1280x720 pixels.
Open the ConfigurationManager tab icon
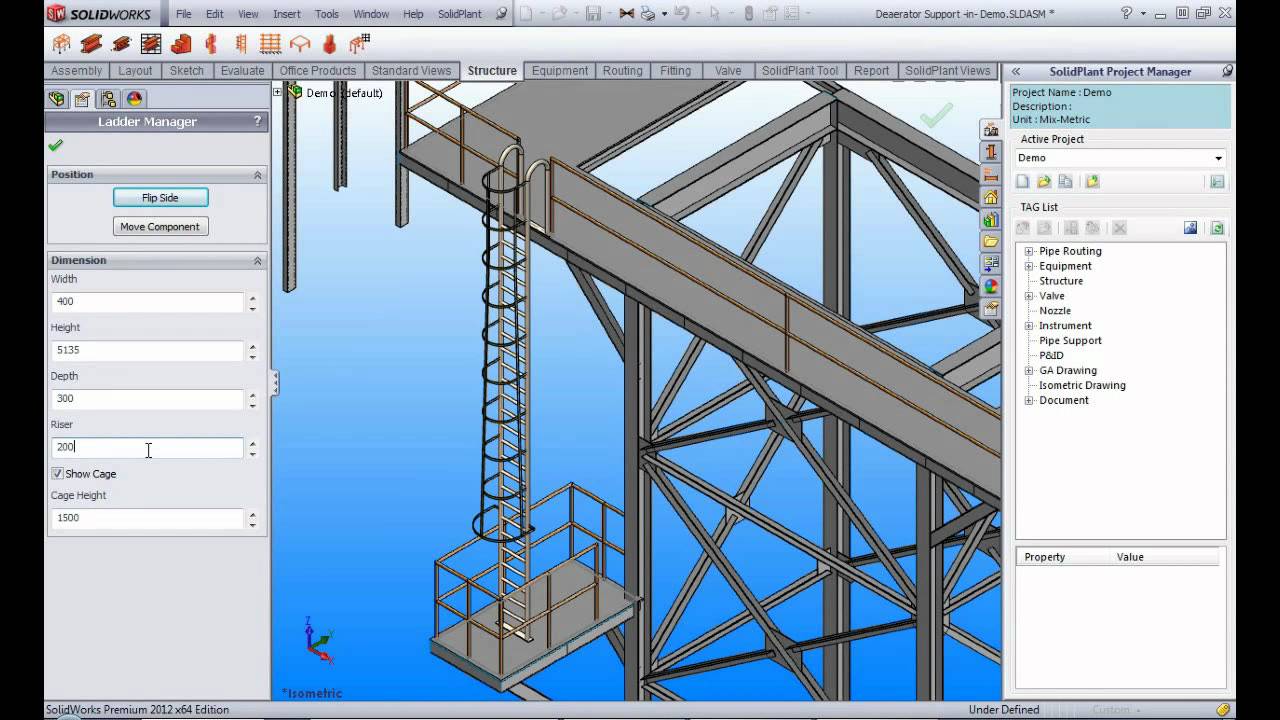coord(108,99)
